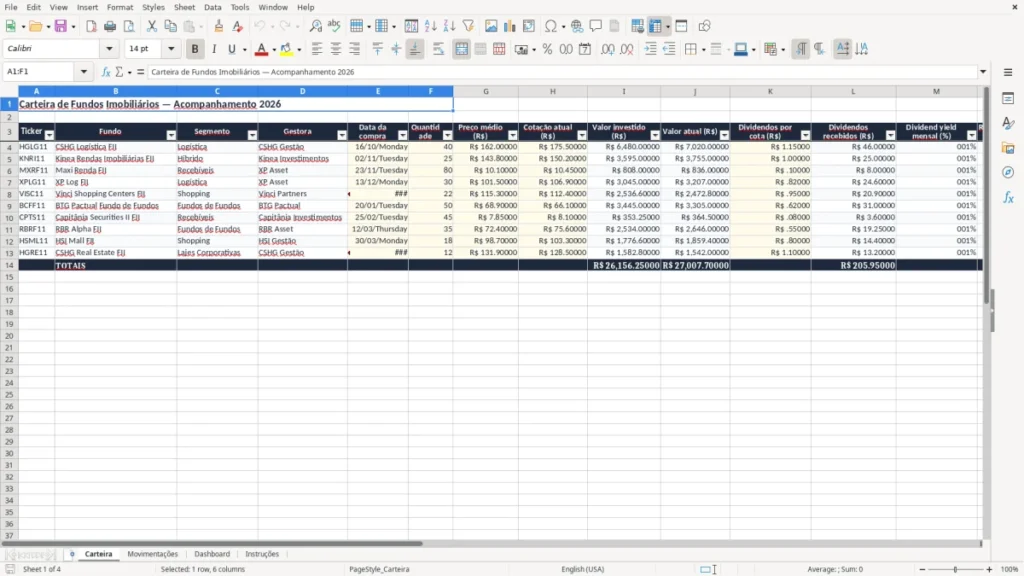Expand the formula bar arrow
The width and height of the screenshot is (1024, 576).
coord(983,72)
